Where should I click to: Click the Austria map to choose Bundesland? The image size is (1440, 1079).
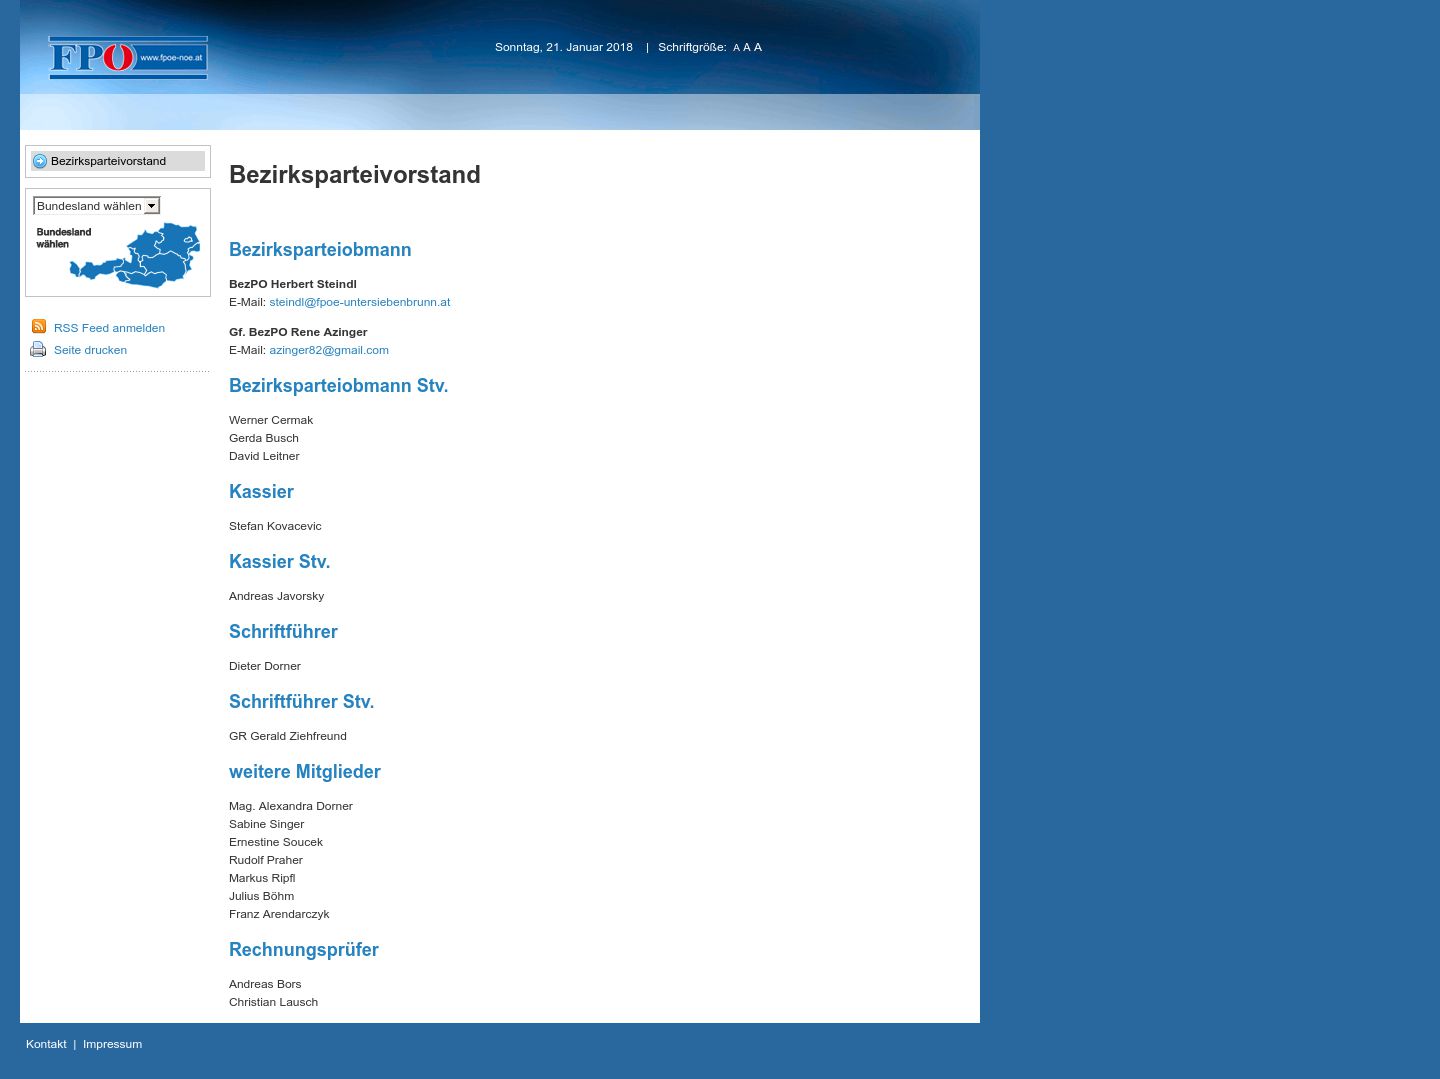(x=134, y=255)
